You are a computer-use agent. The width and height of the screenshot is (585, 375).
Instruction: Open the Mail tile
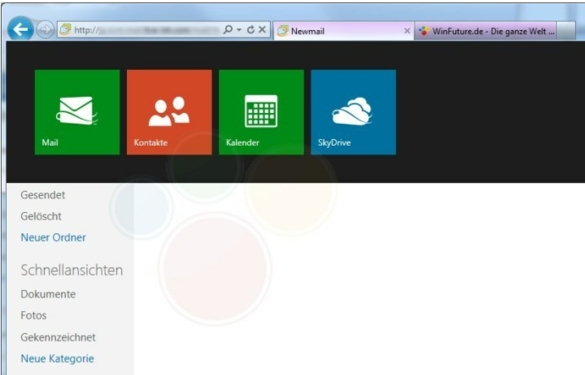tap(77, 112)
